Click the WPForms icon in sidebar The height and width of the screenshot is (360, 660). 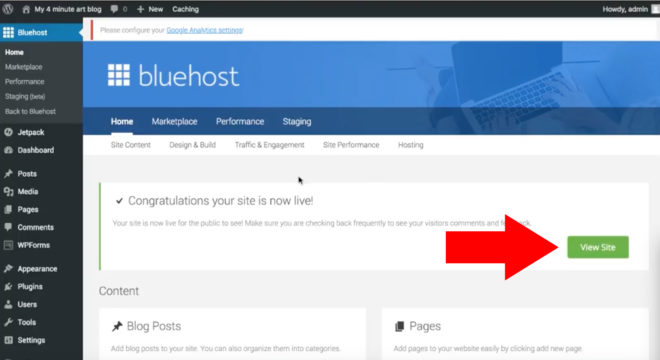[8, 245]
